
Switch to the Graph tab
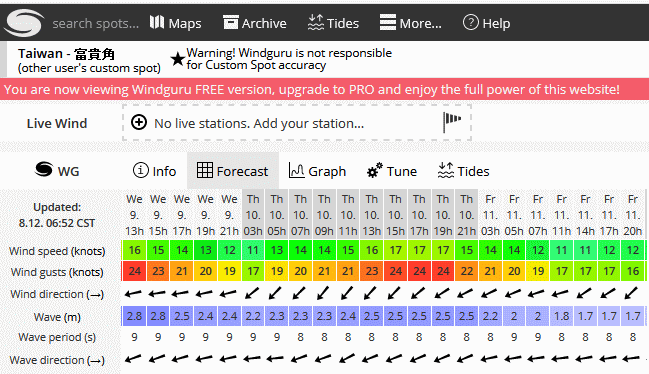[x=317, y=171]
